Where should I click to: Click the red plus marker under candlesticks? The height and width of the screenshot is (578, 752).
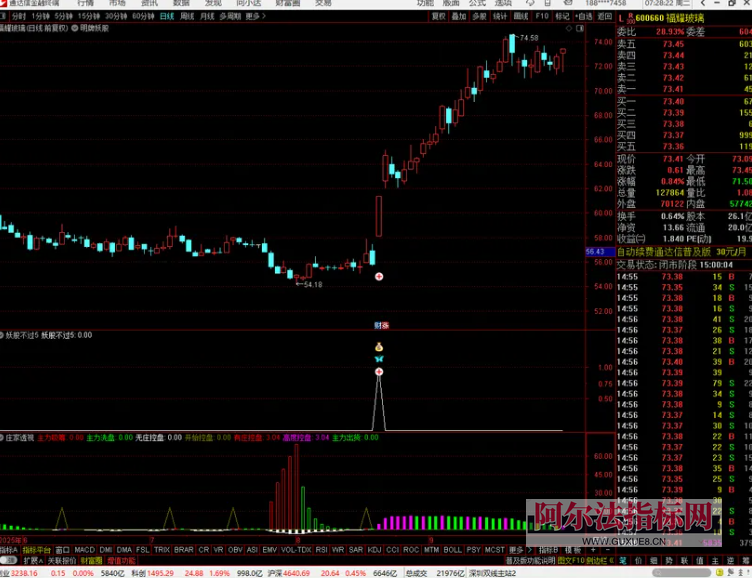(x=378, y=276)
